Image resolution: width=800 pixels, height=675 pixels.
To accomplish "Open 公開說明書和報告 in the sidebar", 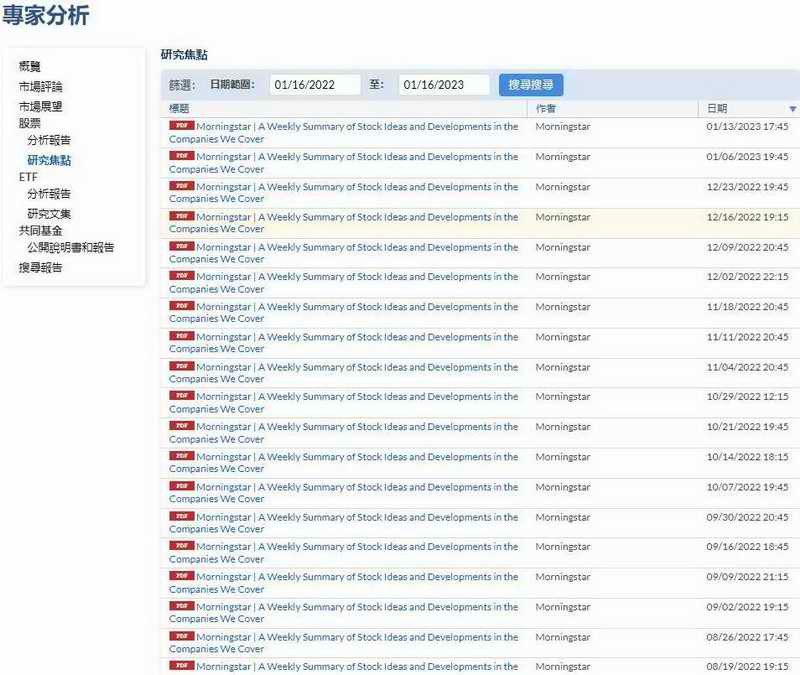I will coord(71,247).
